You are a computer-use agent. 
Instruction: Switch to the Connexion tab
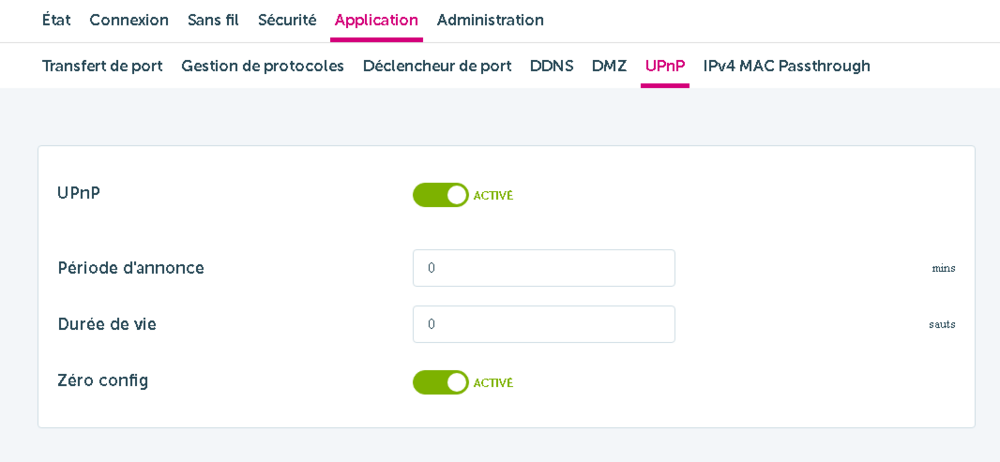tap(129, 20)
